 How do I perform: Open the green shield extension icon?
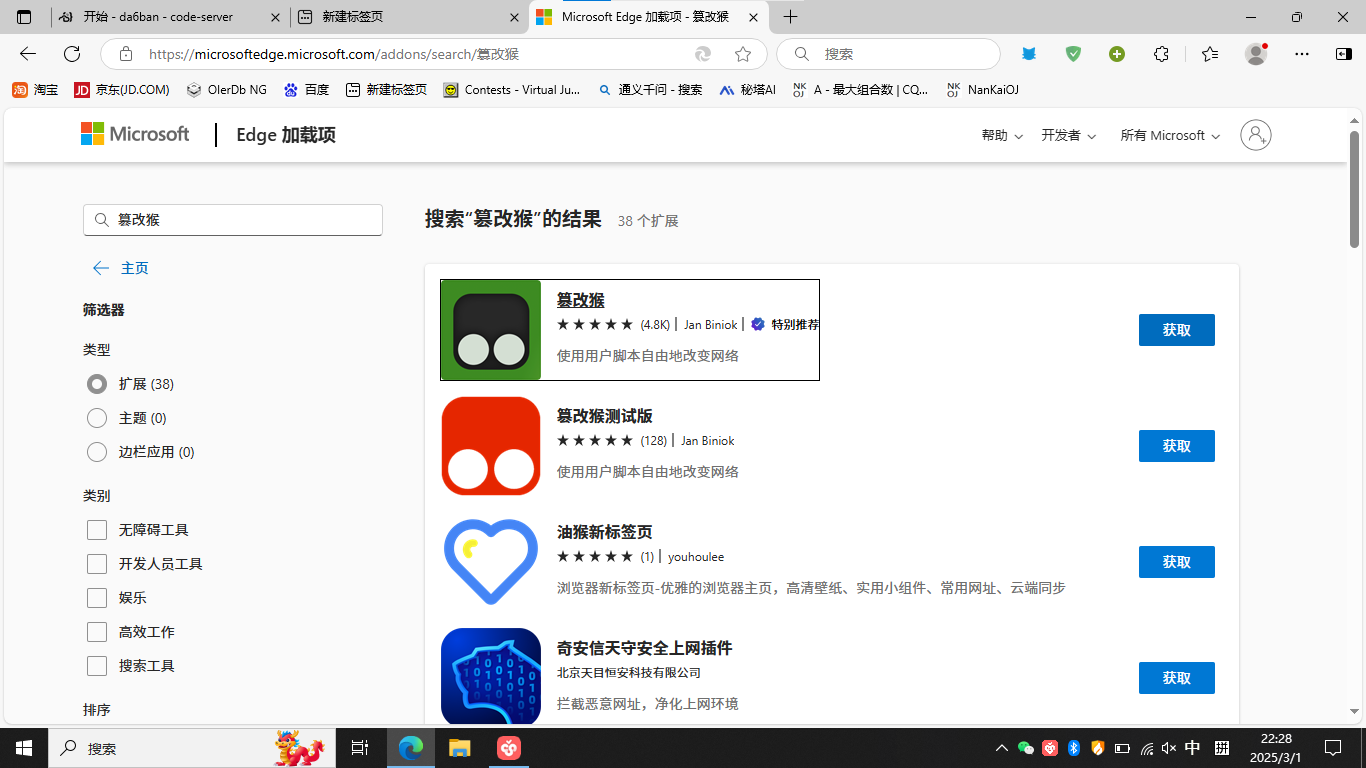[1073, 54]
